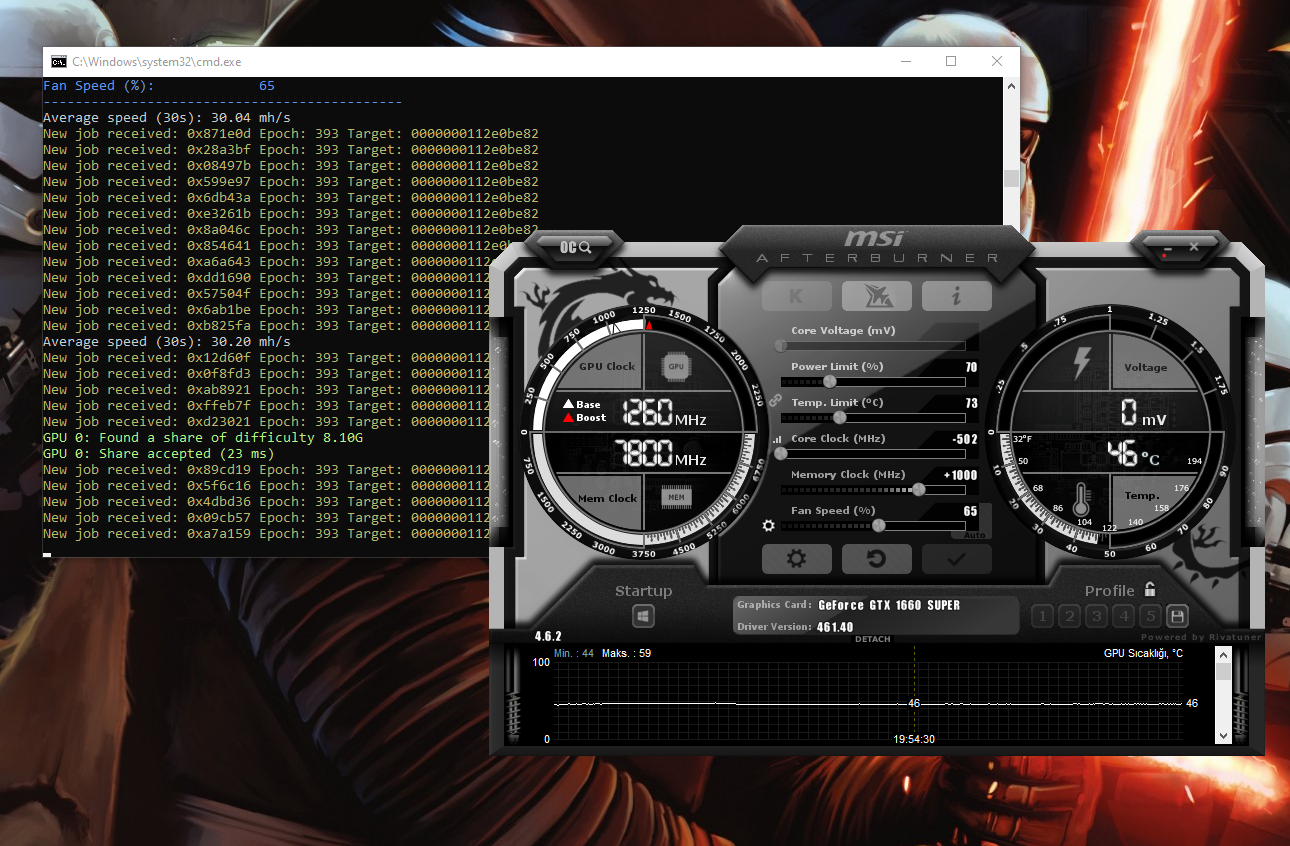Apply settings with the checkmark button
Viewport: 1290px width, 846px height.
click(957, 559)
